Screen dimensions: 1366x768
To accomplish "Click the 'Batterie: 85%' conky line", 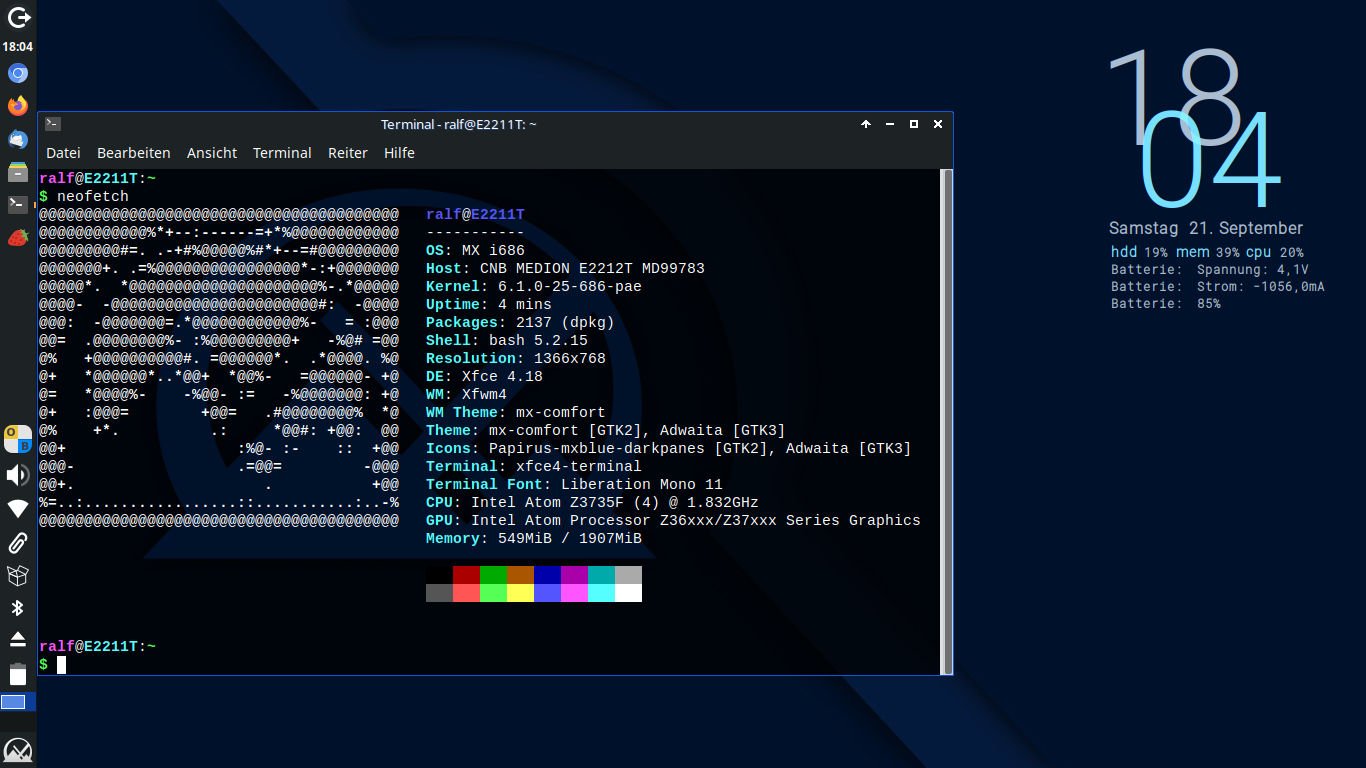I will [x=1166, y=303].
